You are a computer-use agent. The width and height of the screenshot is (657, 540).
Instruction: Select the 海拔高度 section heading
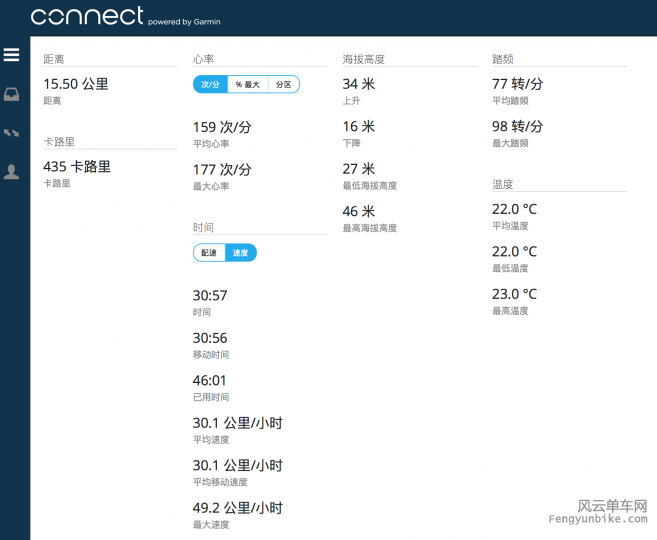pos(363,60)
